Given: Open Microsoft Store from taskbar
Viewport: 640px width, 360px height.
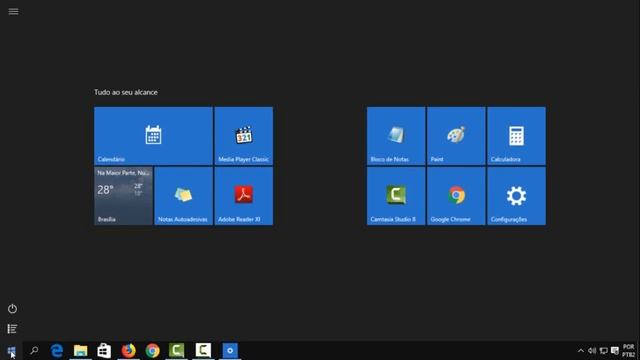Looking at the screenshot, I should tap(104, 351).
